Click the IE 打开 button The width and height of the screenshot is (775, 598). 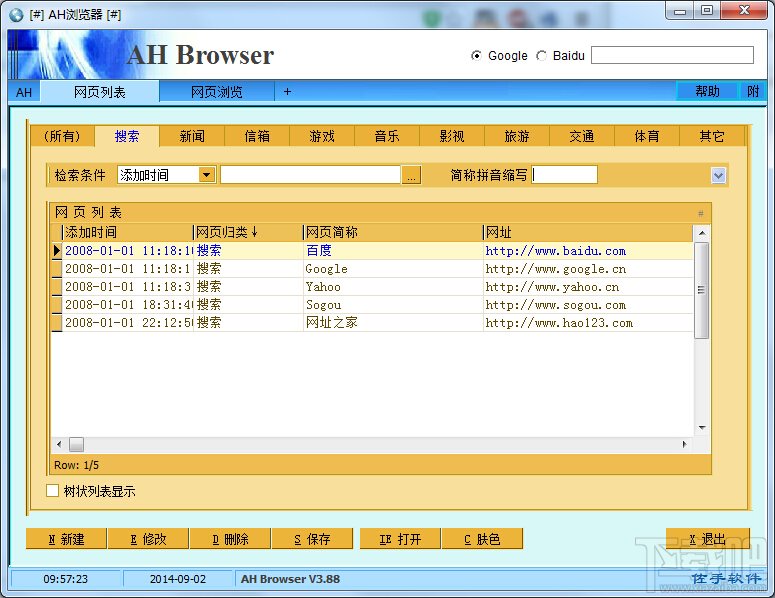point(400,539)
